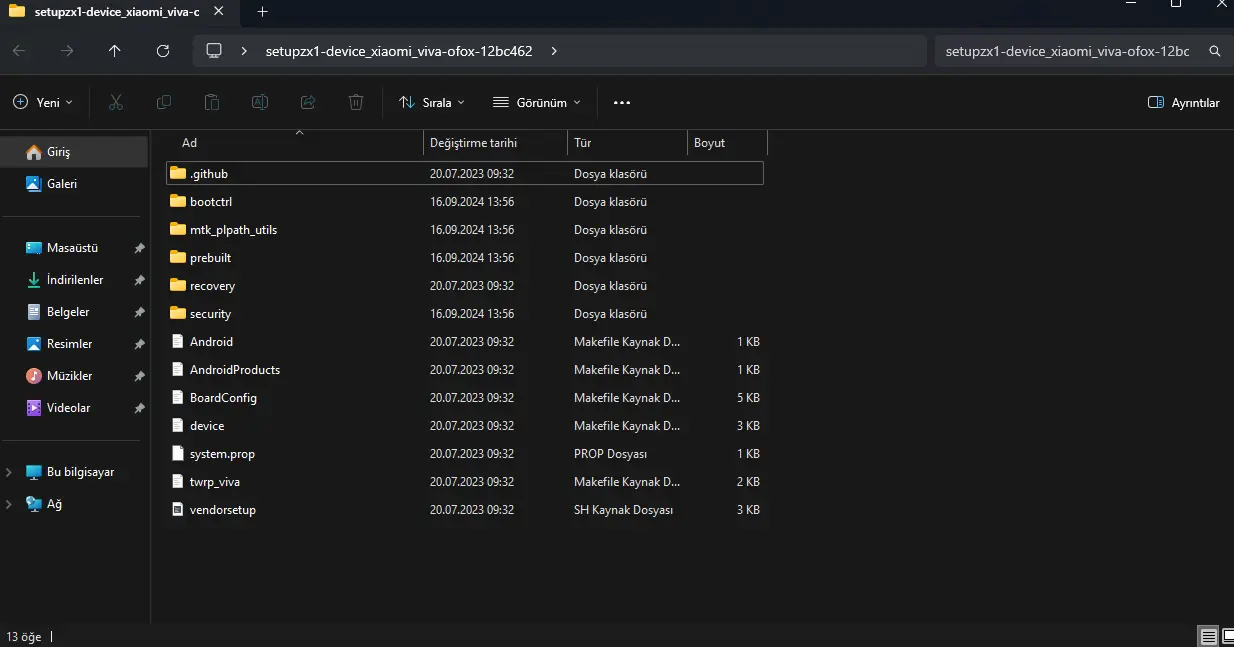The image size is (1234, 647).
Task: Toggle the Ayrıntılar details pane
Action: [1184, 102]
